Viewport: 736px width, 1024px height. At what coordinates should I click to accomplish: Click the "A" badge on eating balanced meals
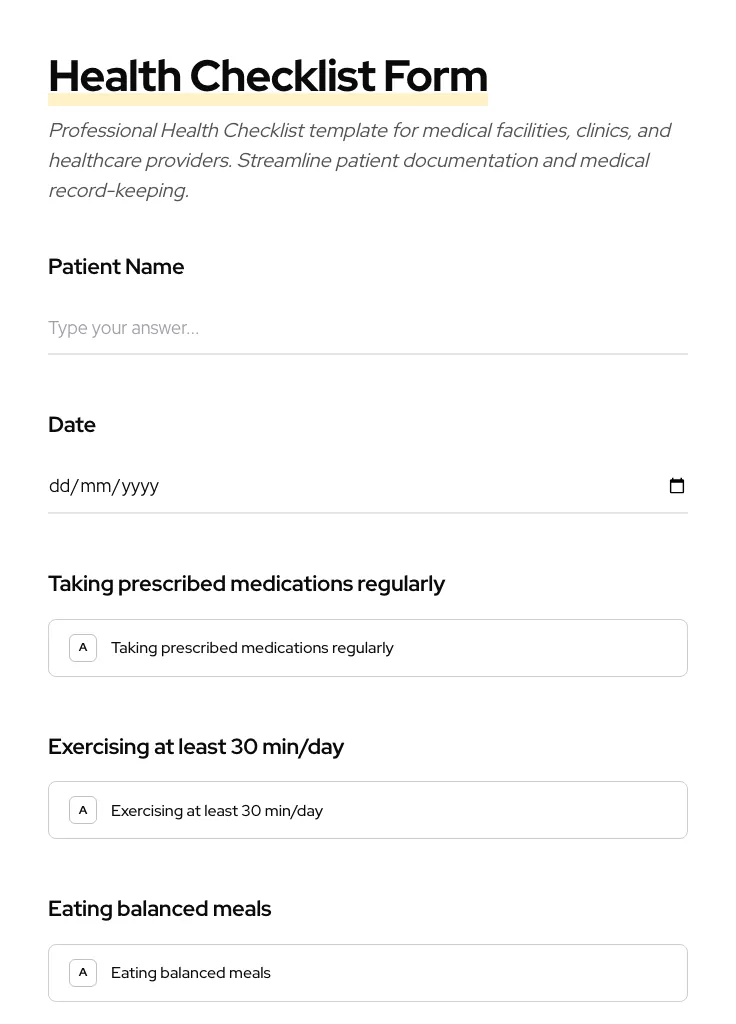coord(83,972)
